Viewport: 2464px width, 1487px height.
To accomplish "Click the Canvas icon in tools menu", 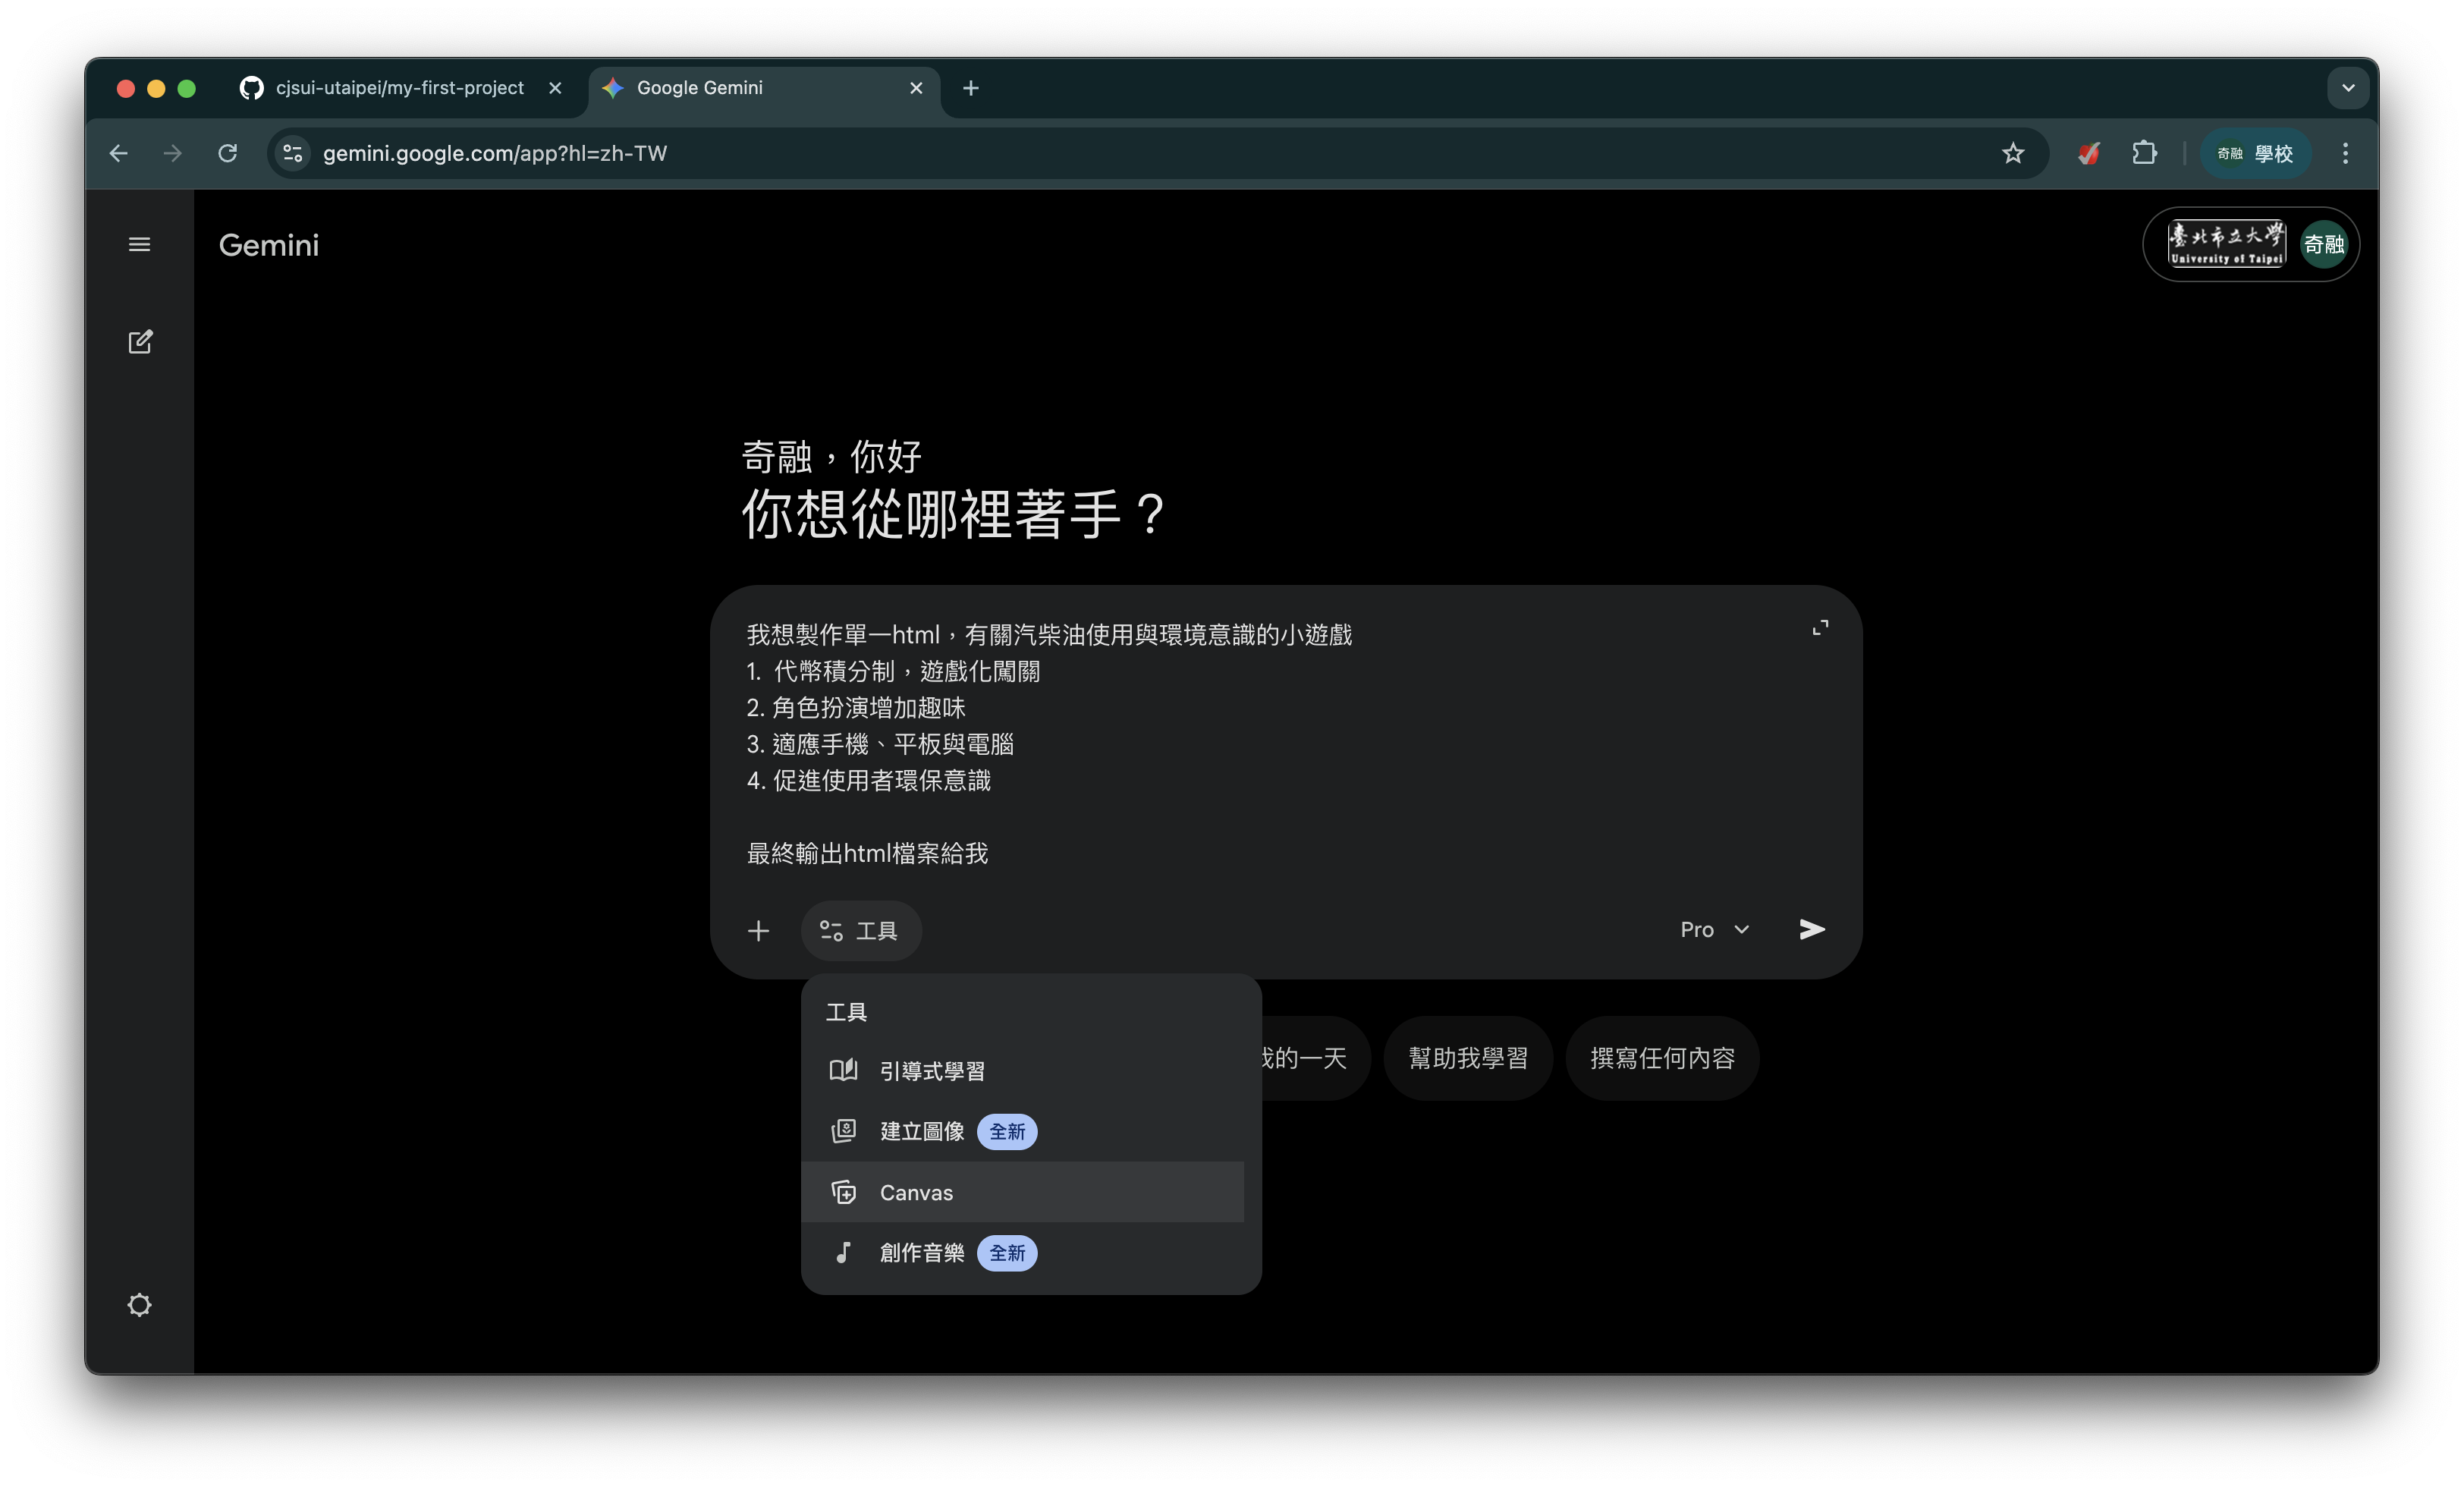I will tap(843, 1192).
